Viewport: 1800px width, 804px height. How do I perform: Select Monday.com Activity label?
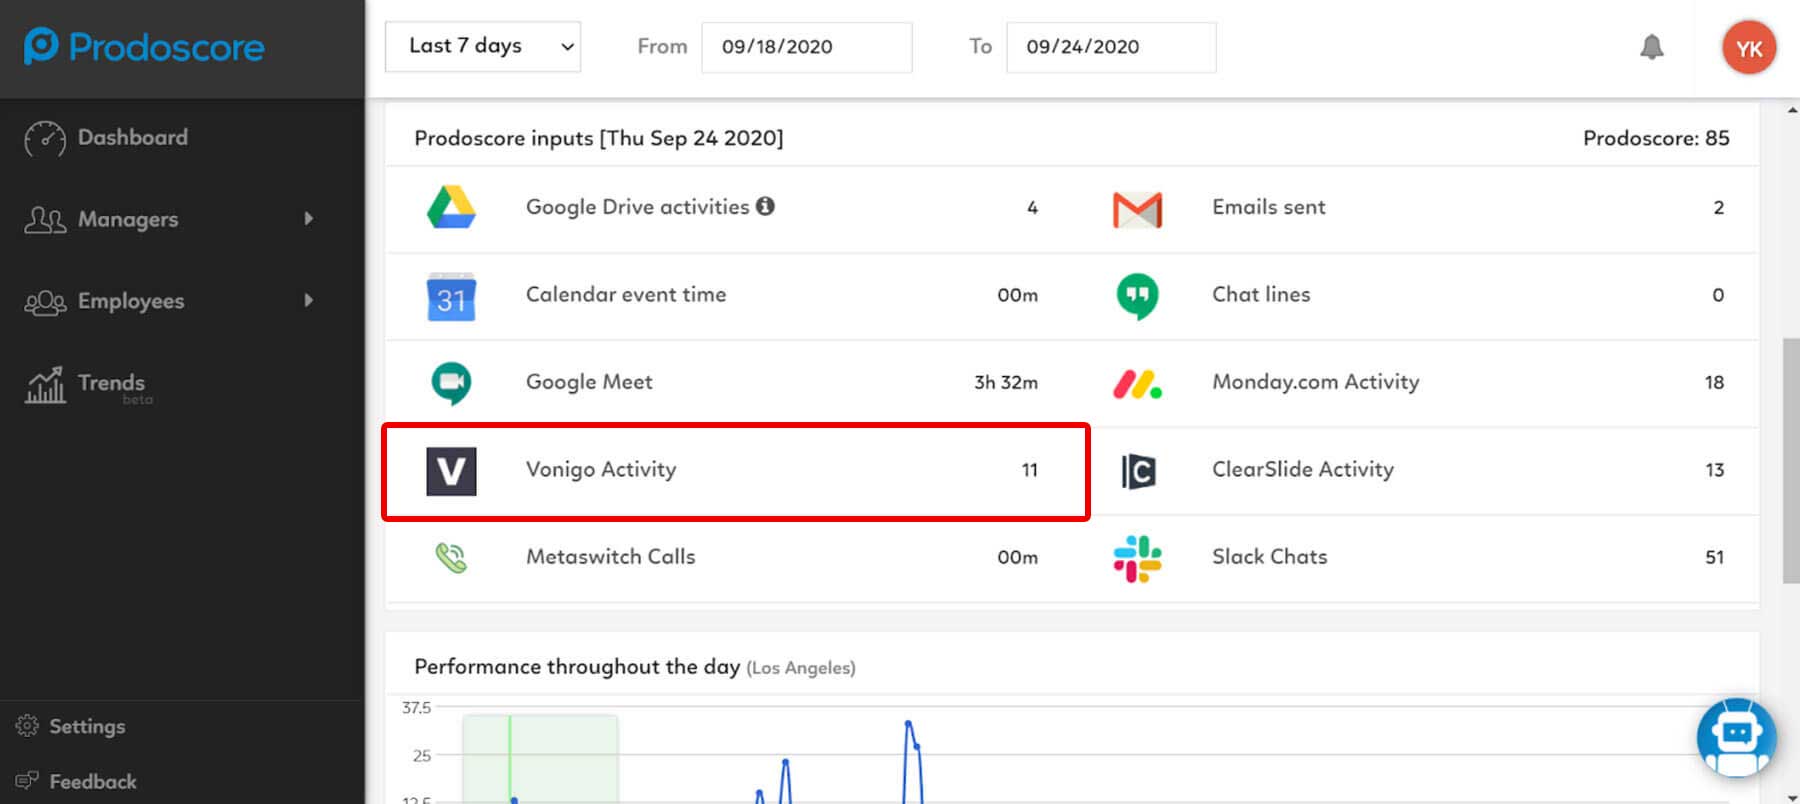[1316, 382]
